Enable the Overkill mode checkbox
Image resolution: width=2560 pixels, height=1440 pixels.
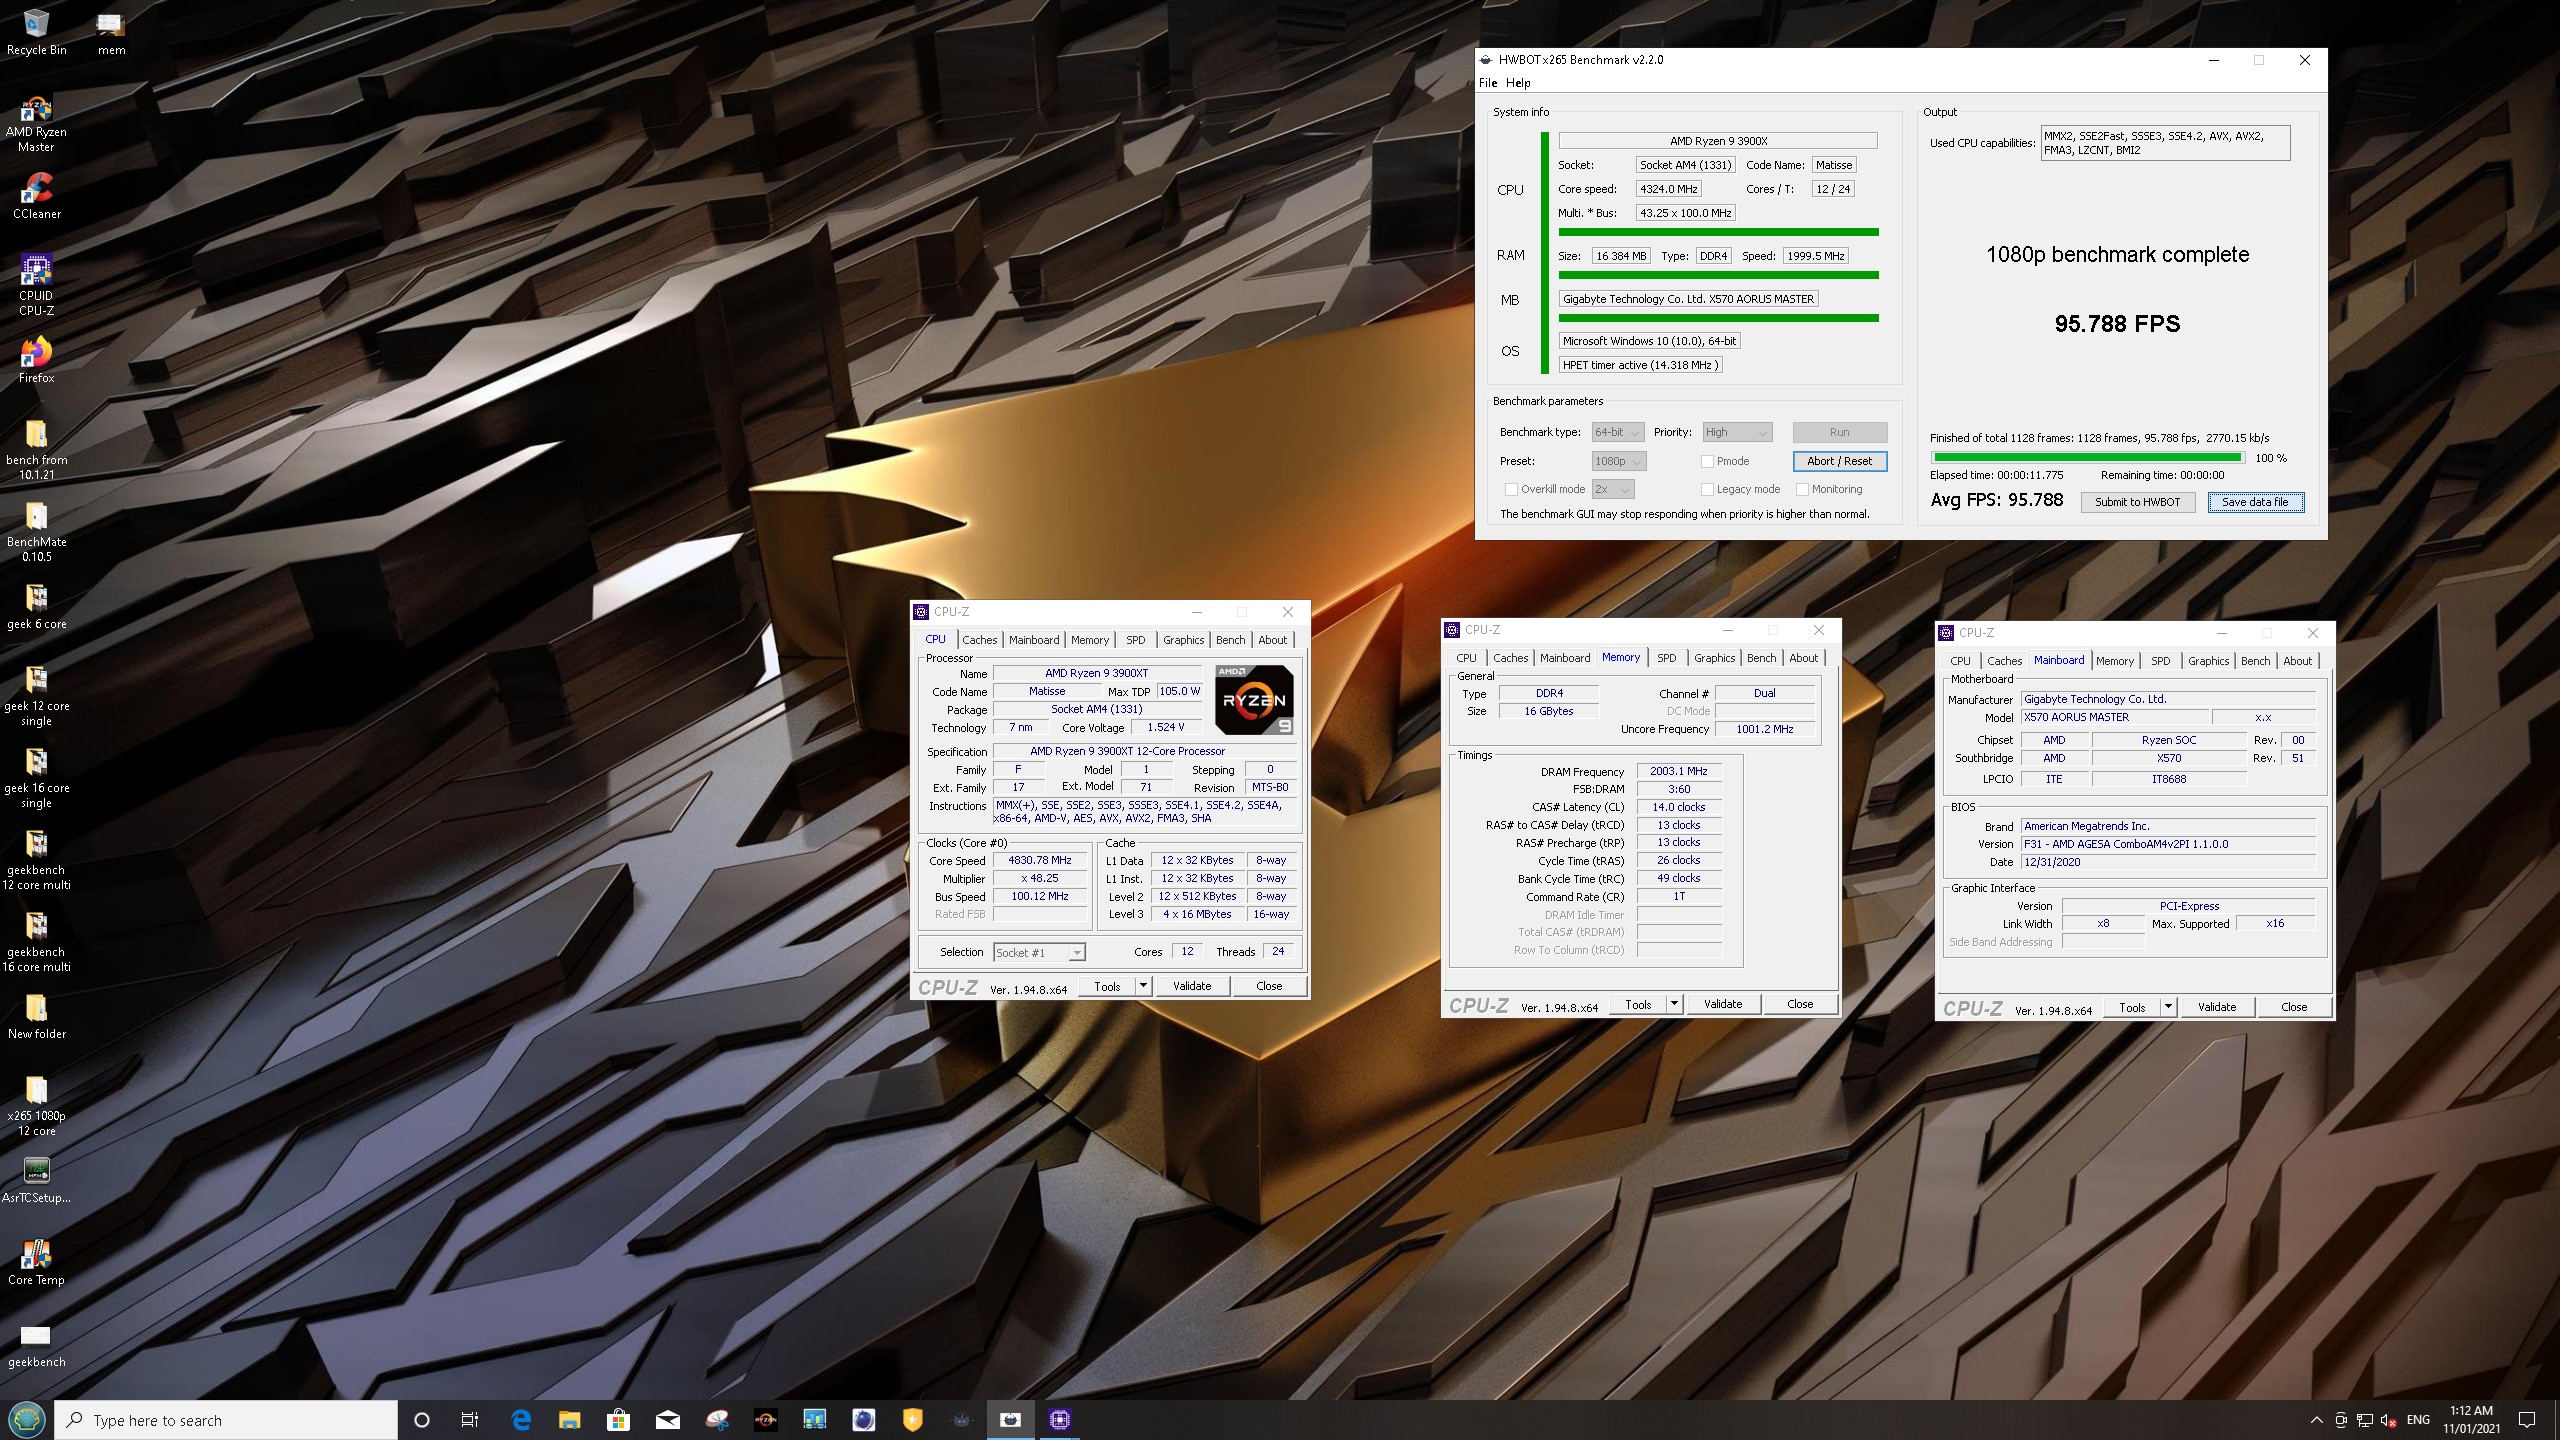pos(1511,489)
